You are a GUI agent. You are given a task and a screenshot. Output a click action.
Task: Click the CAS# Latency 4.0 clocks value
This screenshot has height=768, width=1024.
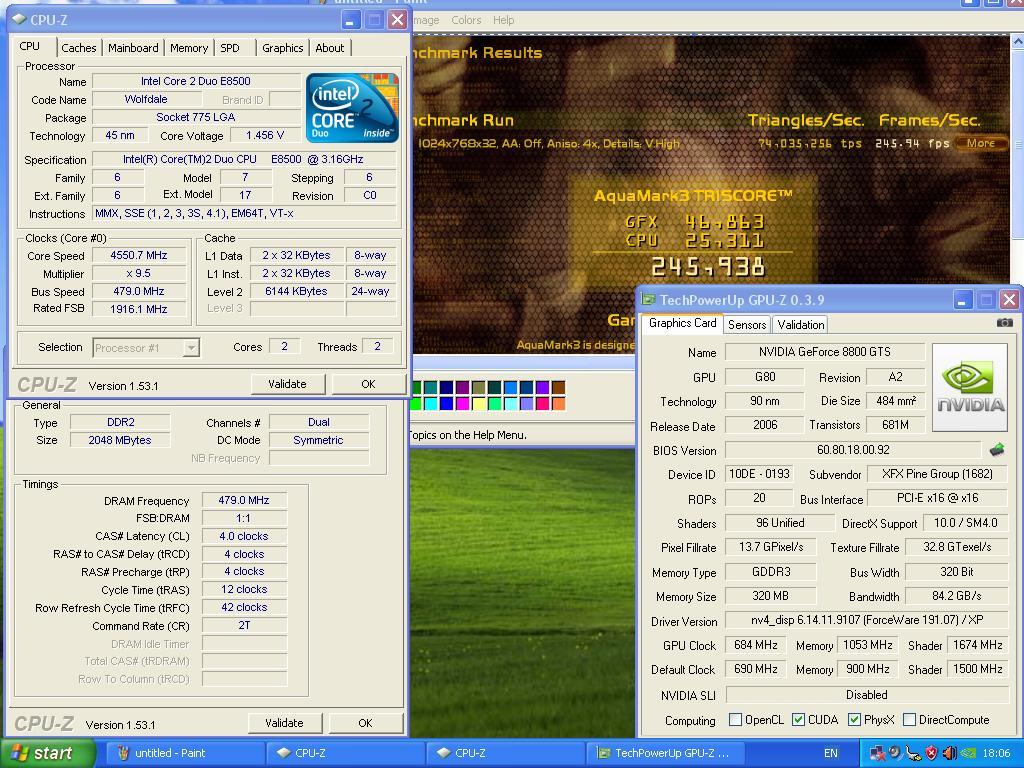tap(244, 536)
